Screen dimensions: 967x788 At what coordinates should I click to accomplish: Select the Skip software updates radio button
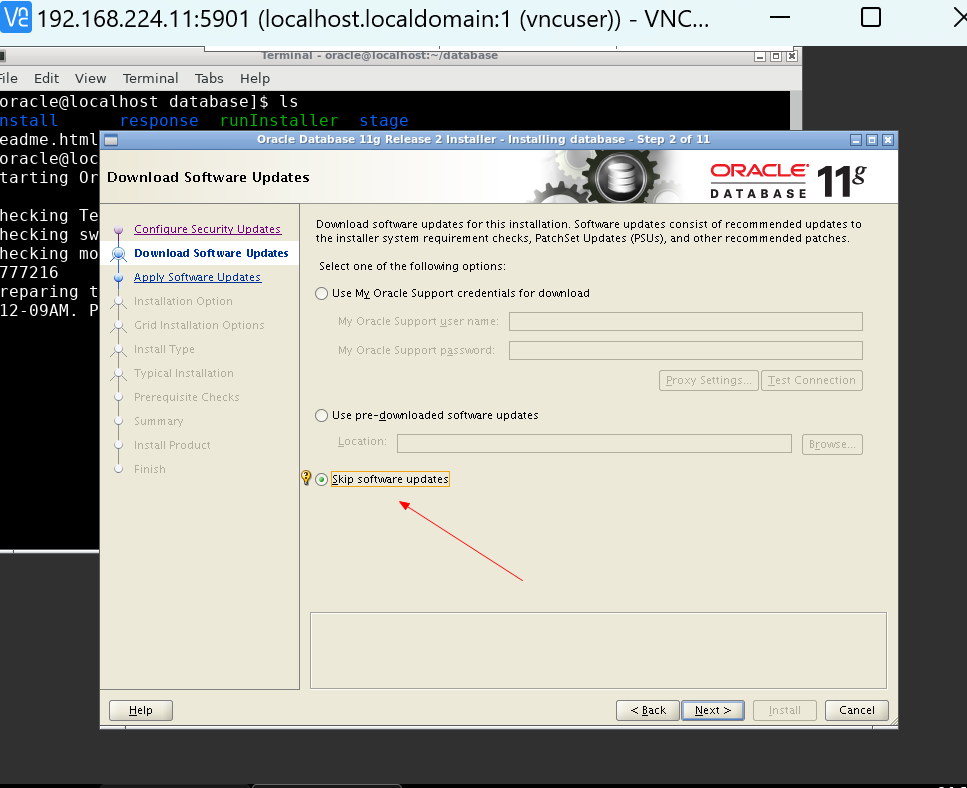click(321, 480)
